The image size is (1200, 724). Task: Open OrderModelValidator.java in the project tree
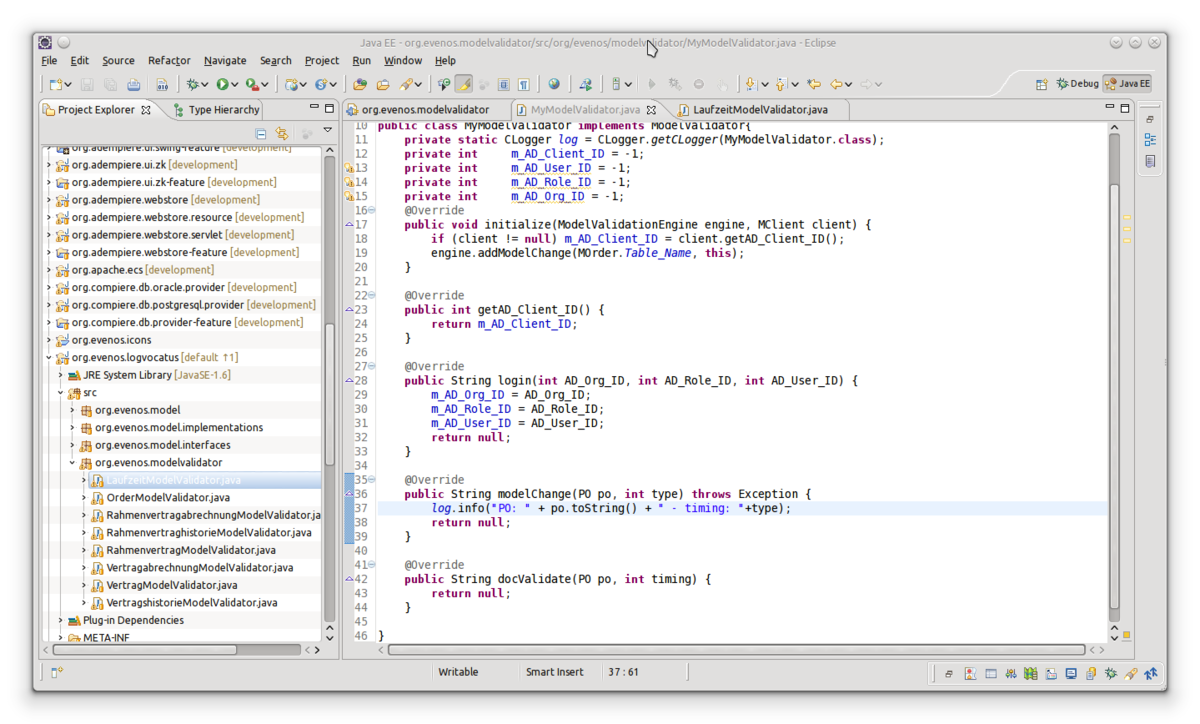[x=167, y=498]
